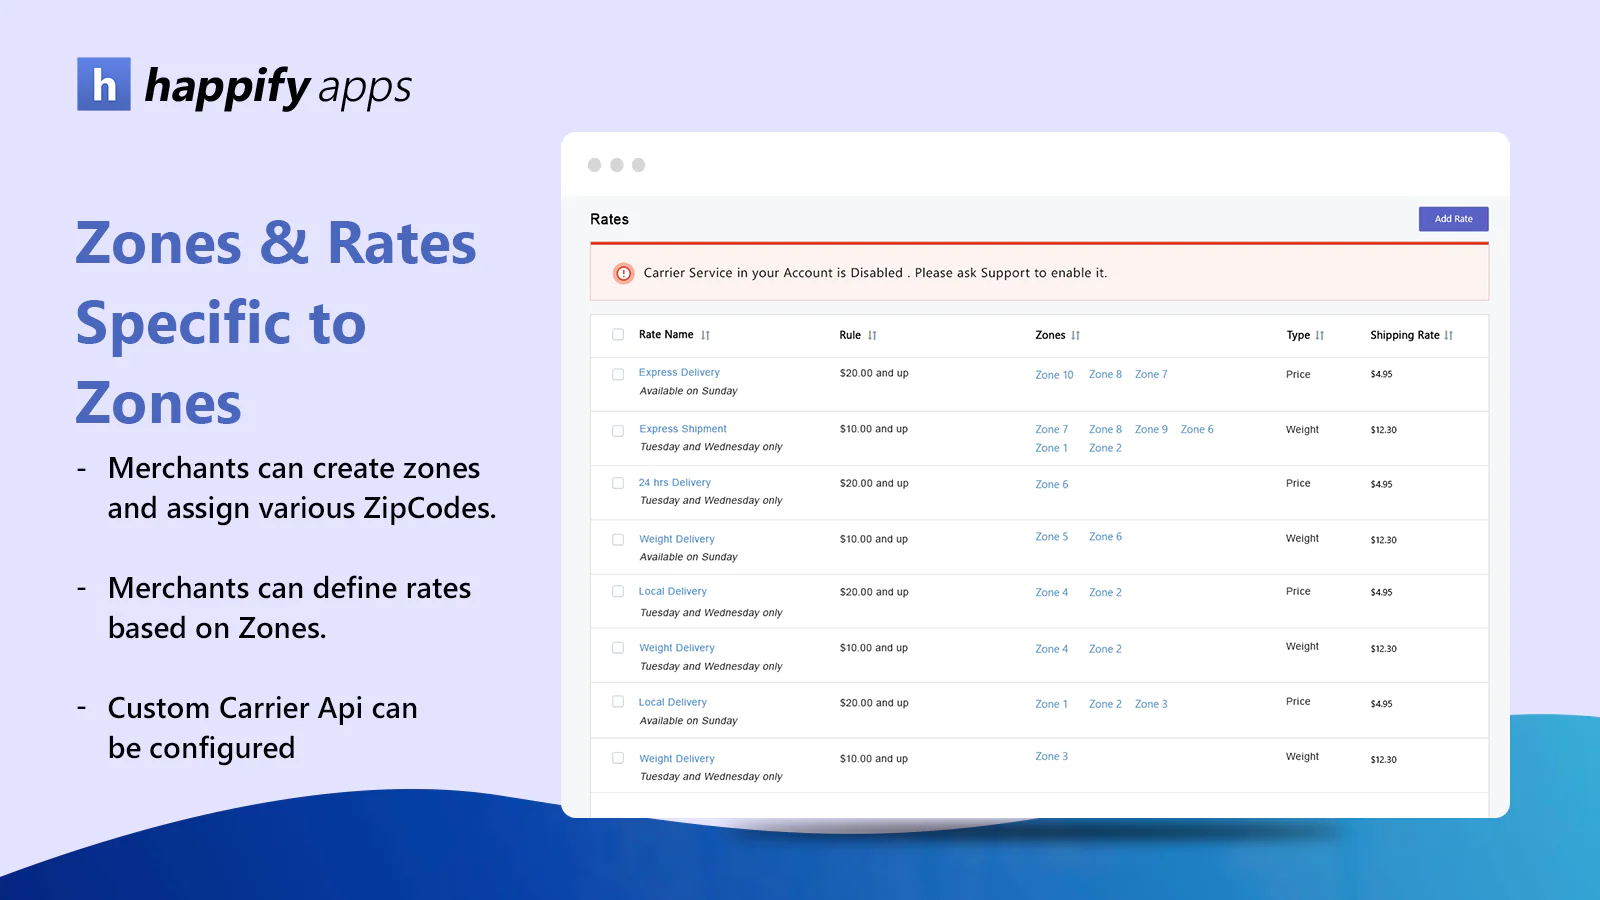Click Zone 3 in Local Delivery row
The width and height of the screenshot is (1600, 900).
tap(1151, 704)
